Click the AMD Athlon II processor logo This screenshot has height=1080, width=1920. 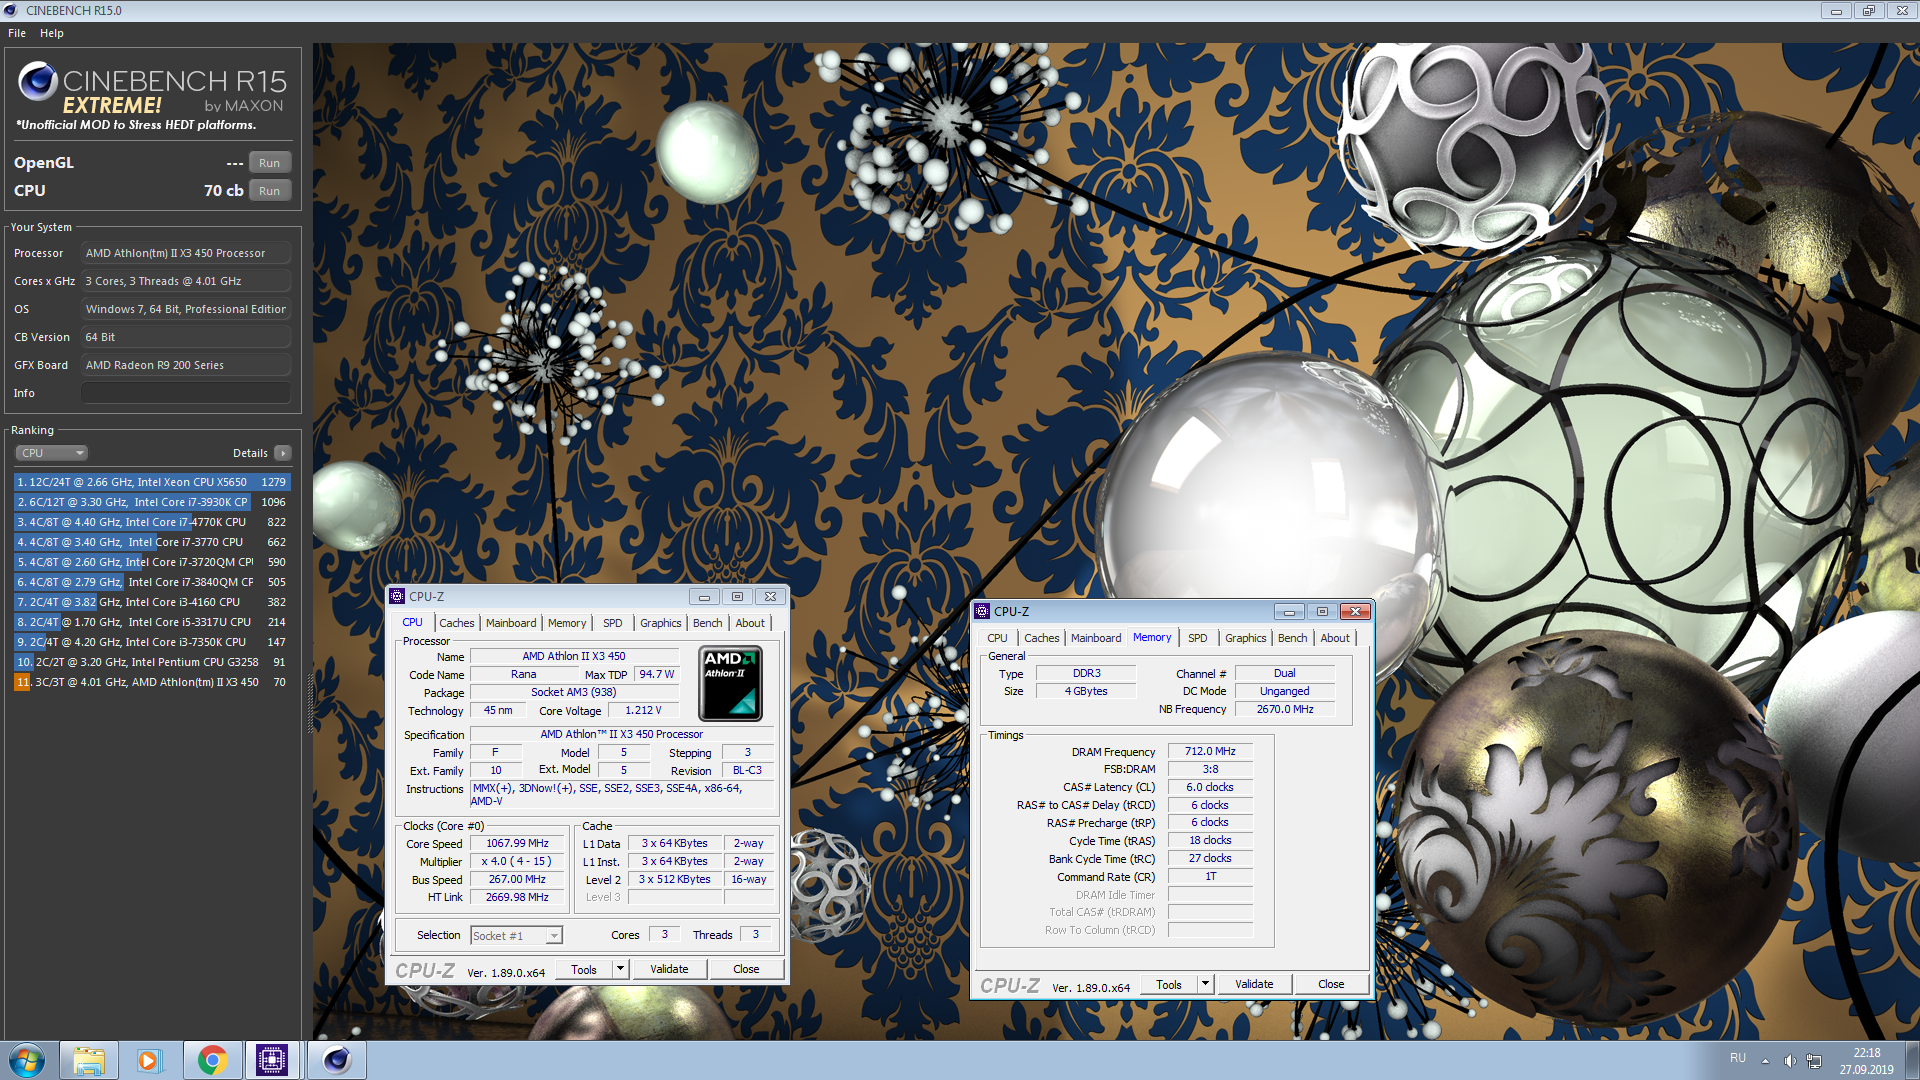730,683
